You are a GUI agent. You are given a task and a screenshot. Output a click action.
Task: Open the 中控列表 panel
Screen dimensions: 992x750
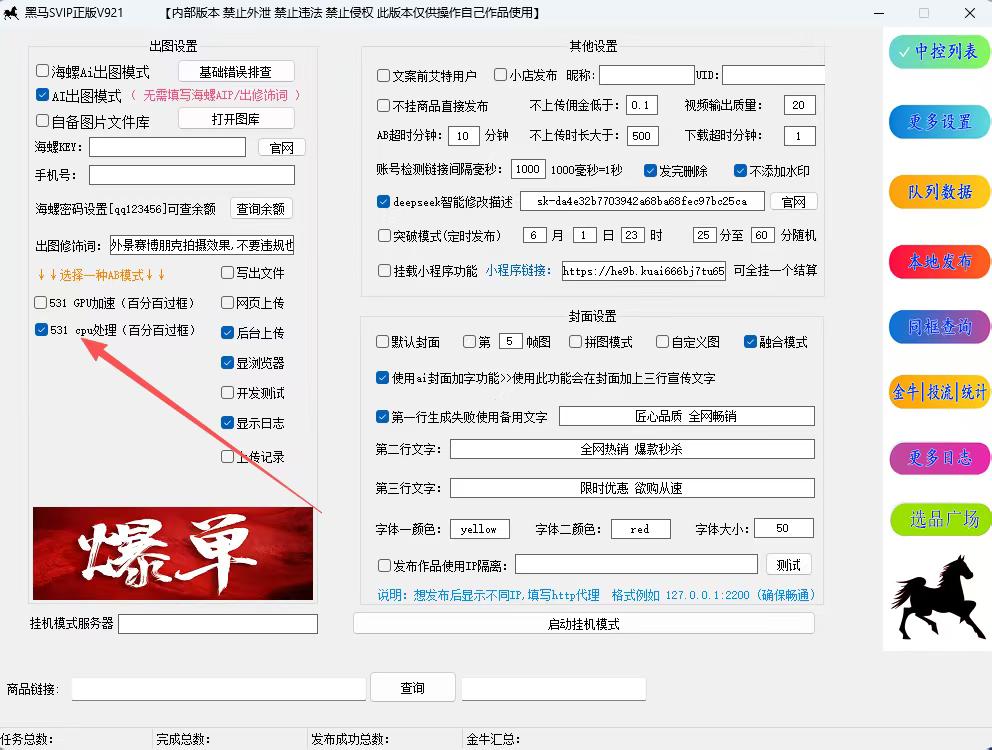939,52
